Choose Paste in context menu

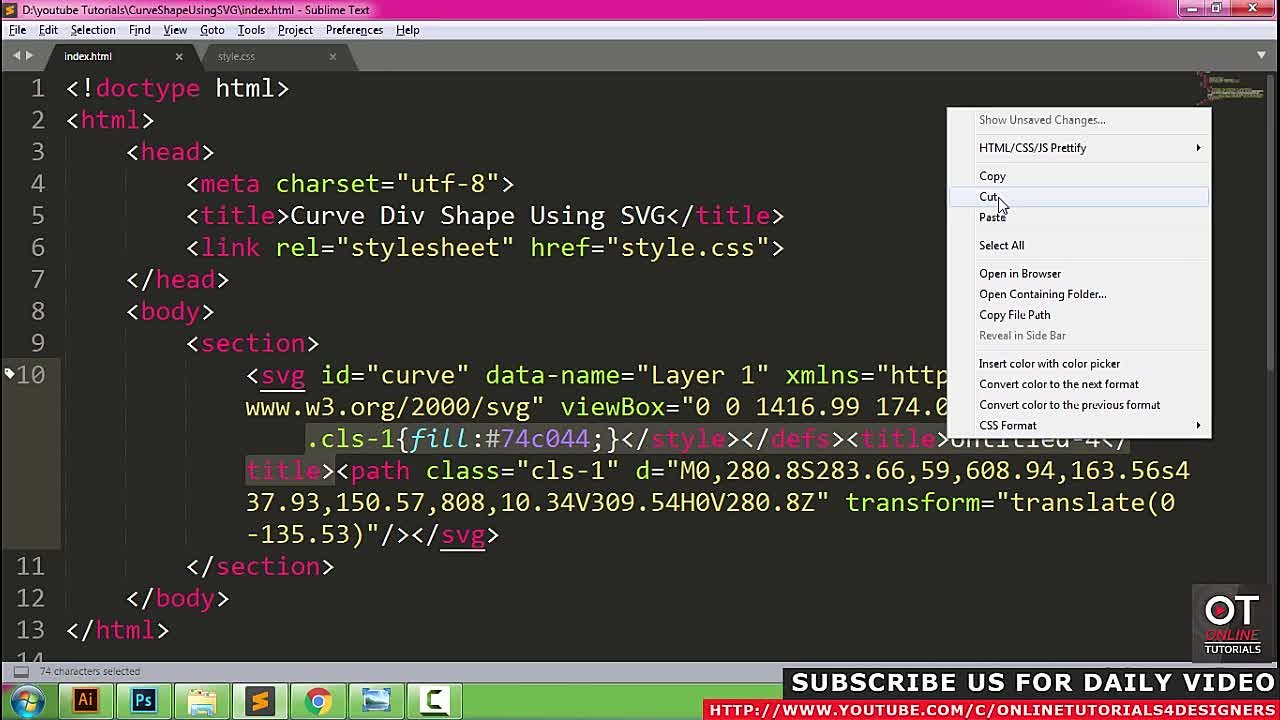1079,218
